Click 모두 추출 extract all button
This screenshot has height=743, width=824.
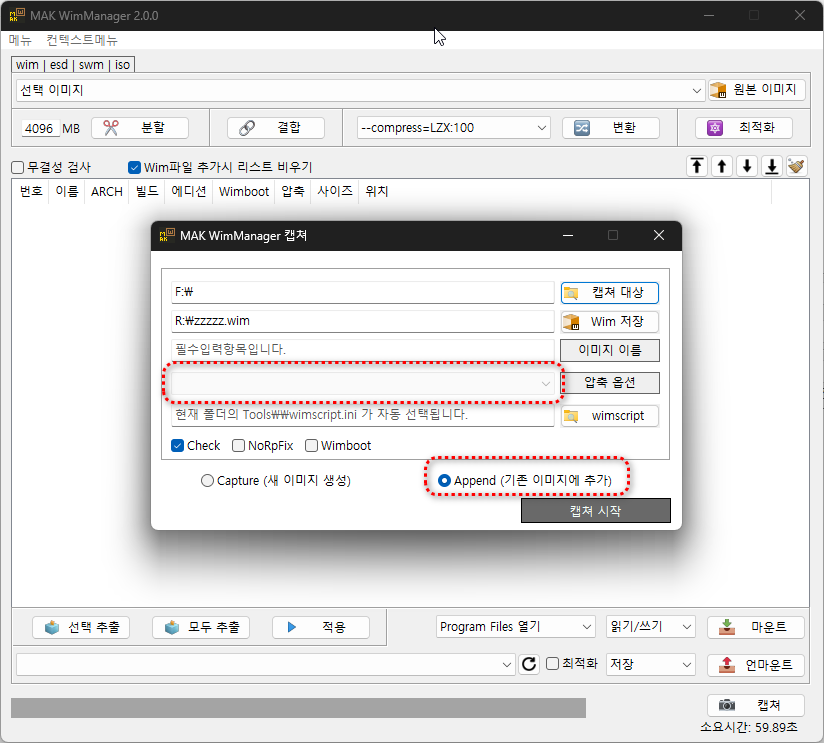pos(201,627)
